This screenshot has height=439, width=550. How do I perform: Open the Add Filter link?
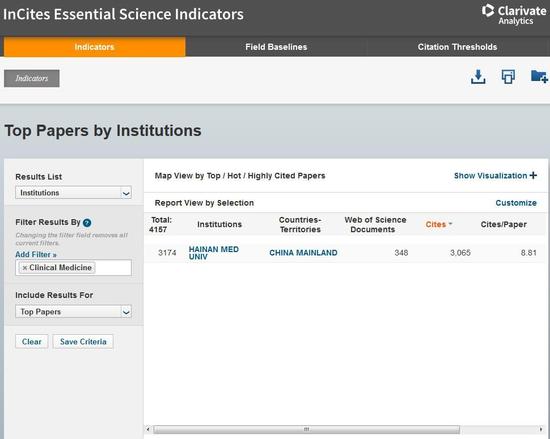coord(36,254)
